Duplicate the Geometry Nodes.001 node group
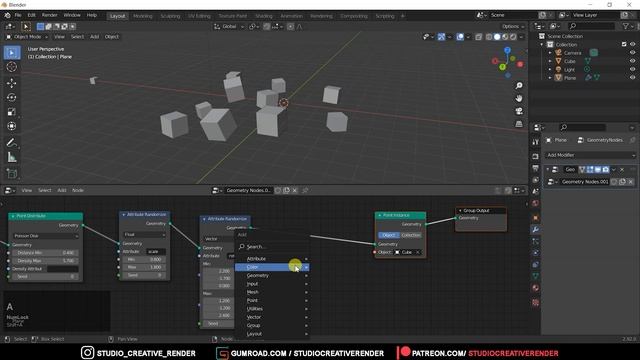640x360 pixels. [622, 182]
